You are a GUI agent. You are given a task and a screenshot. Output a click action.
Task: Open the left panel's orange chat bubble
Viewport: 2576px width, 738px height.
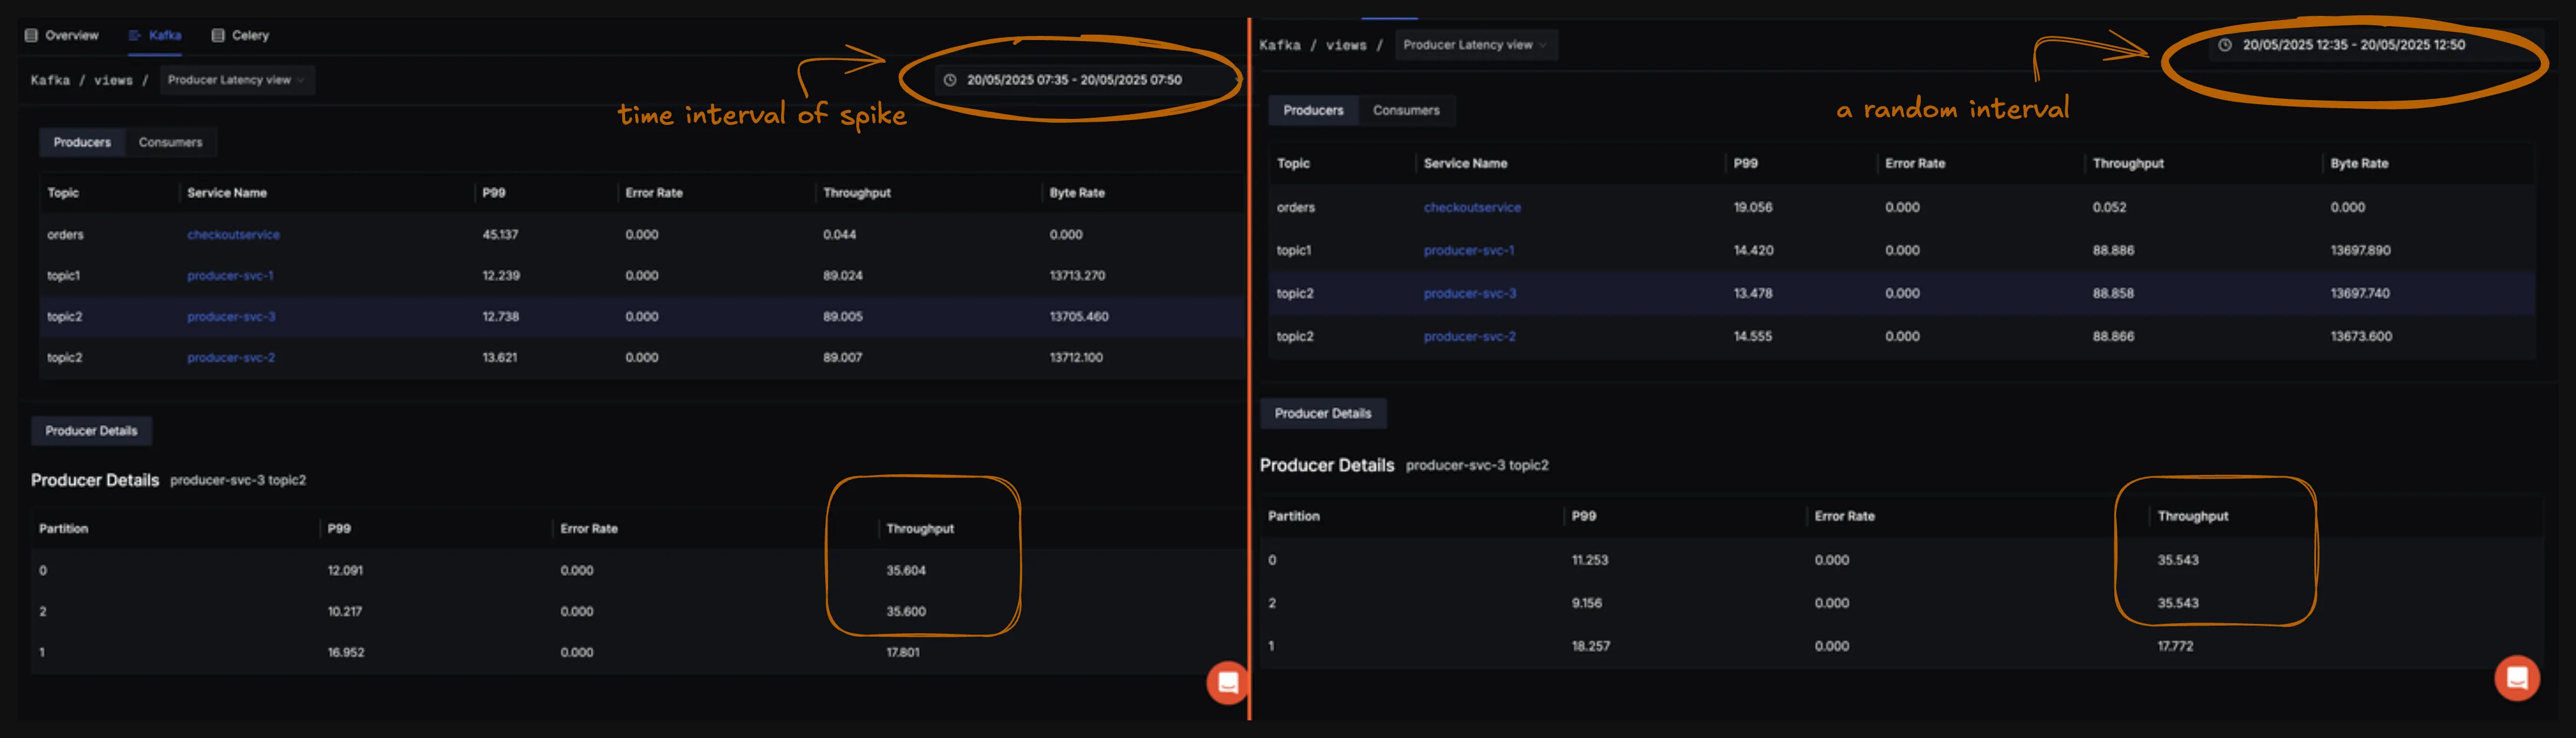tap(1227, 683)
